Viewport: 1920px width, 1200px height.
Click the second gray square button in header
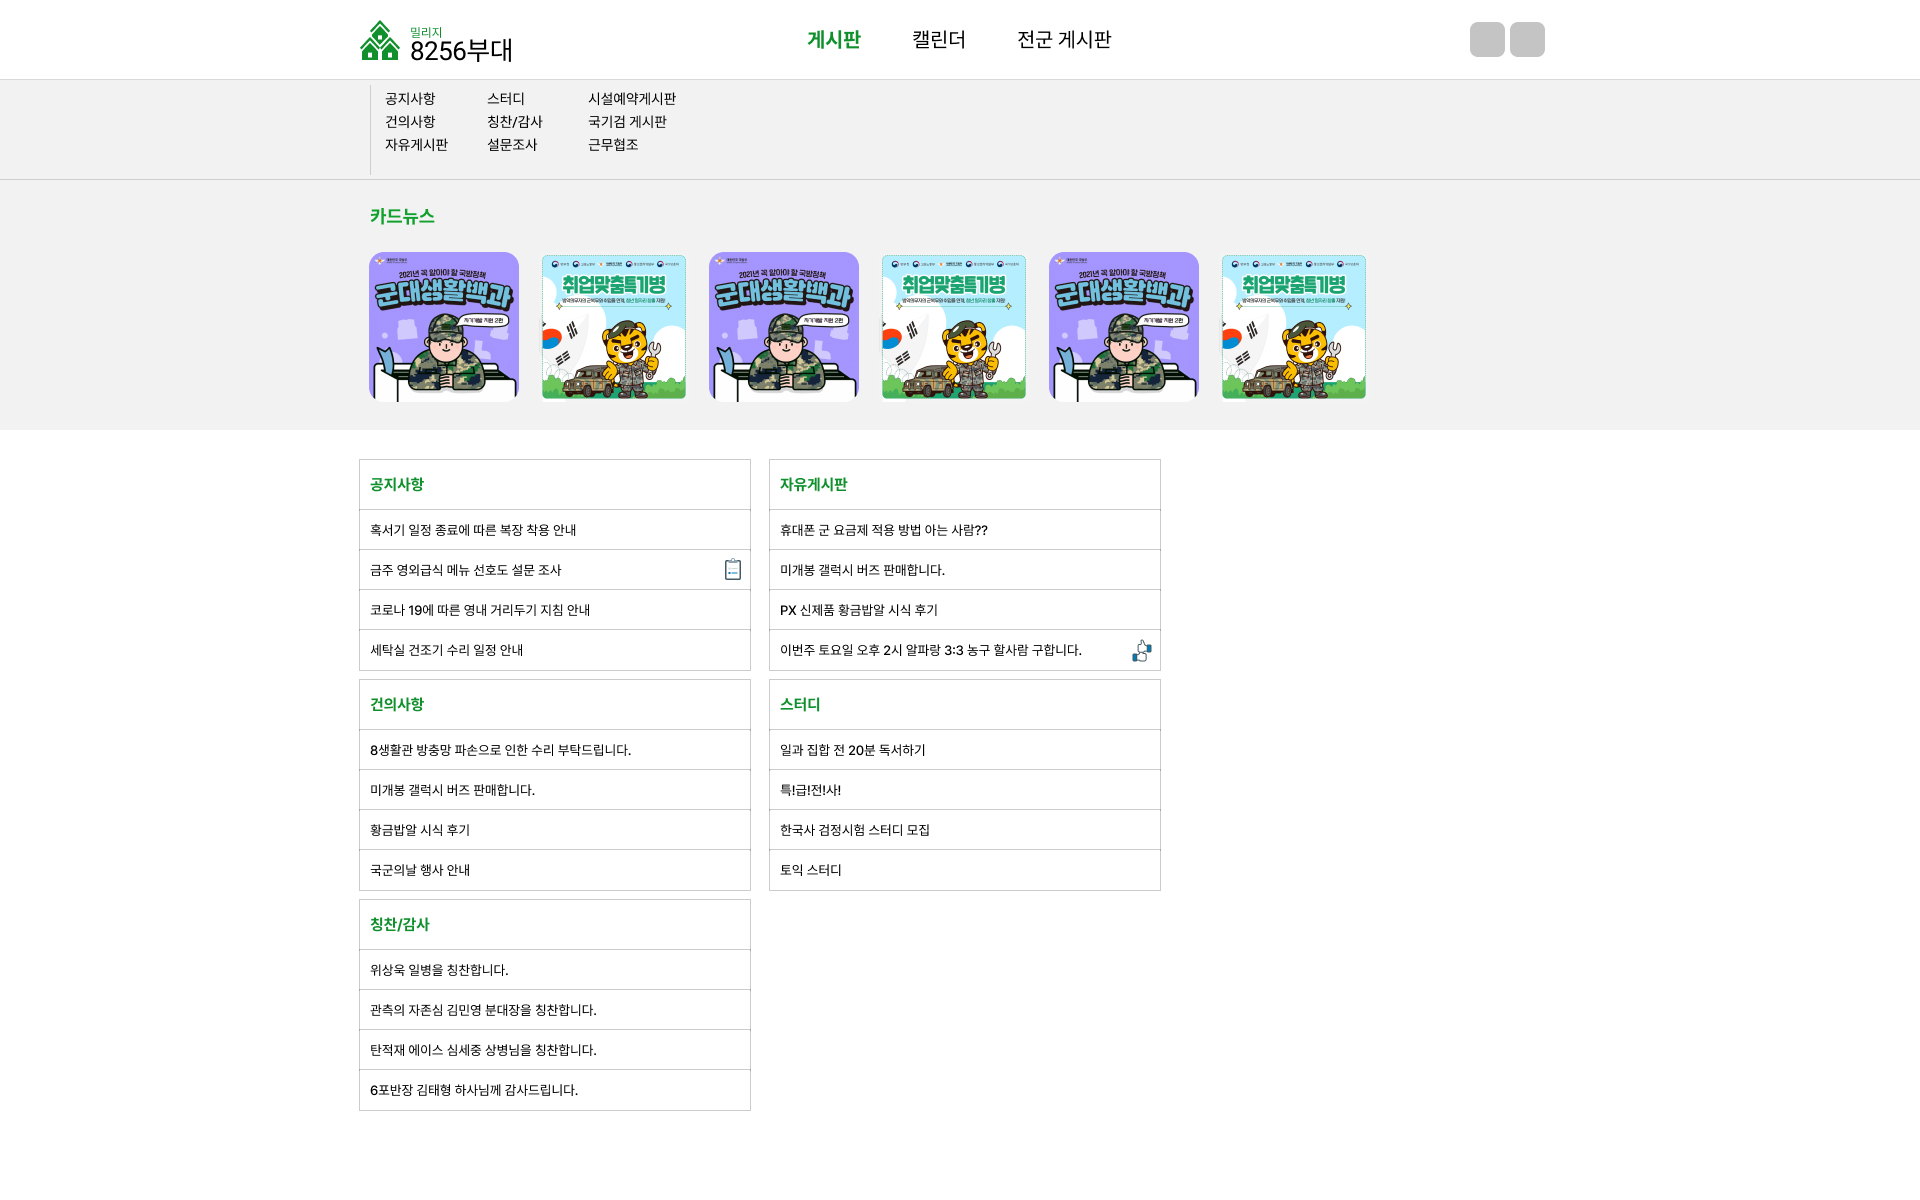1527,39
